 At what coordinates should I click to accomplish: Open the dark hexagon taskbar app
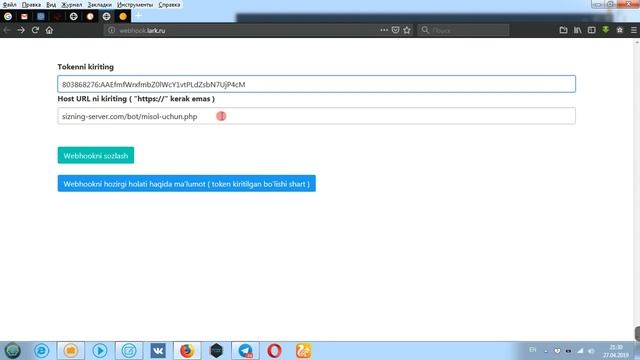[216, 351]
